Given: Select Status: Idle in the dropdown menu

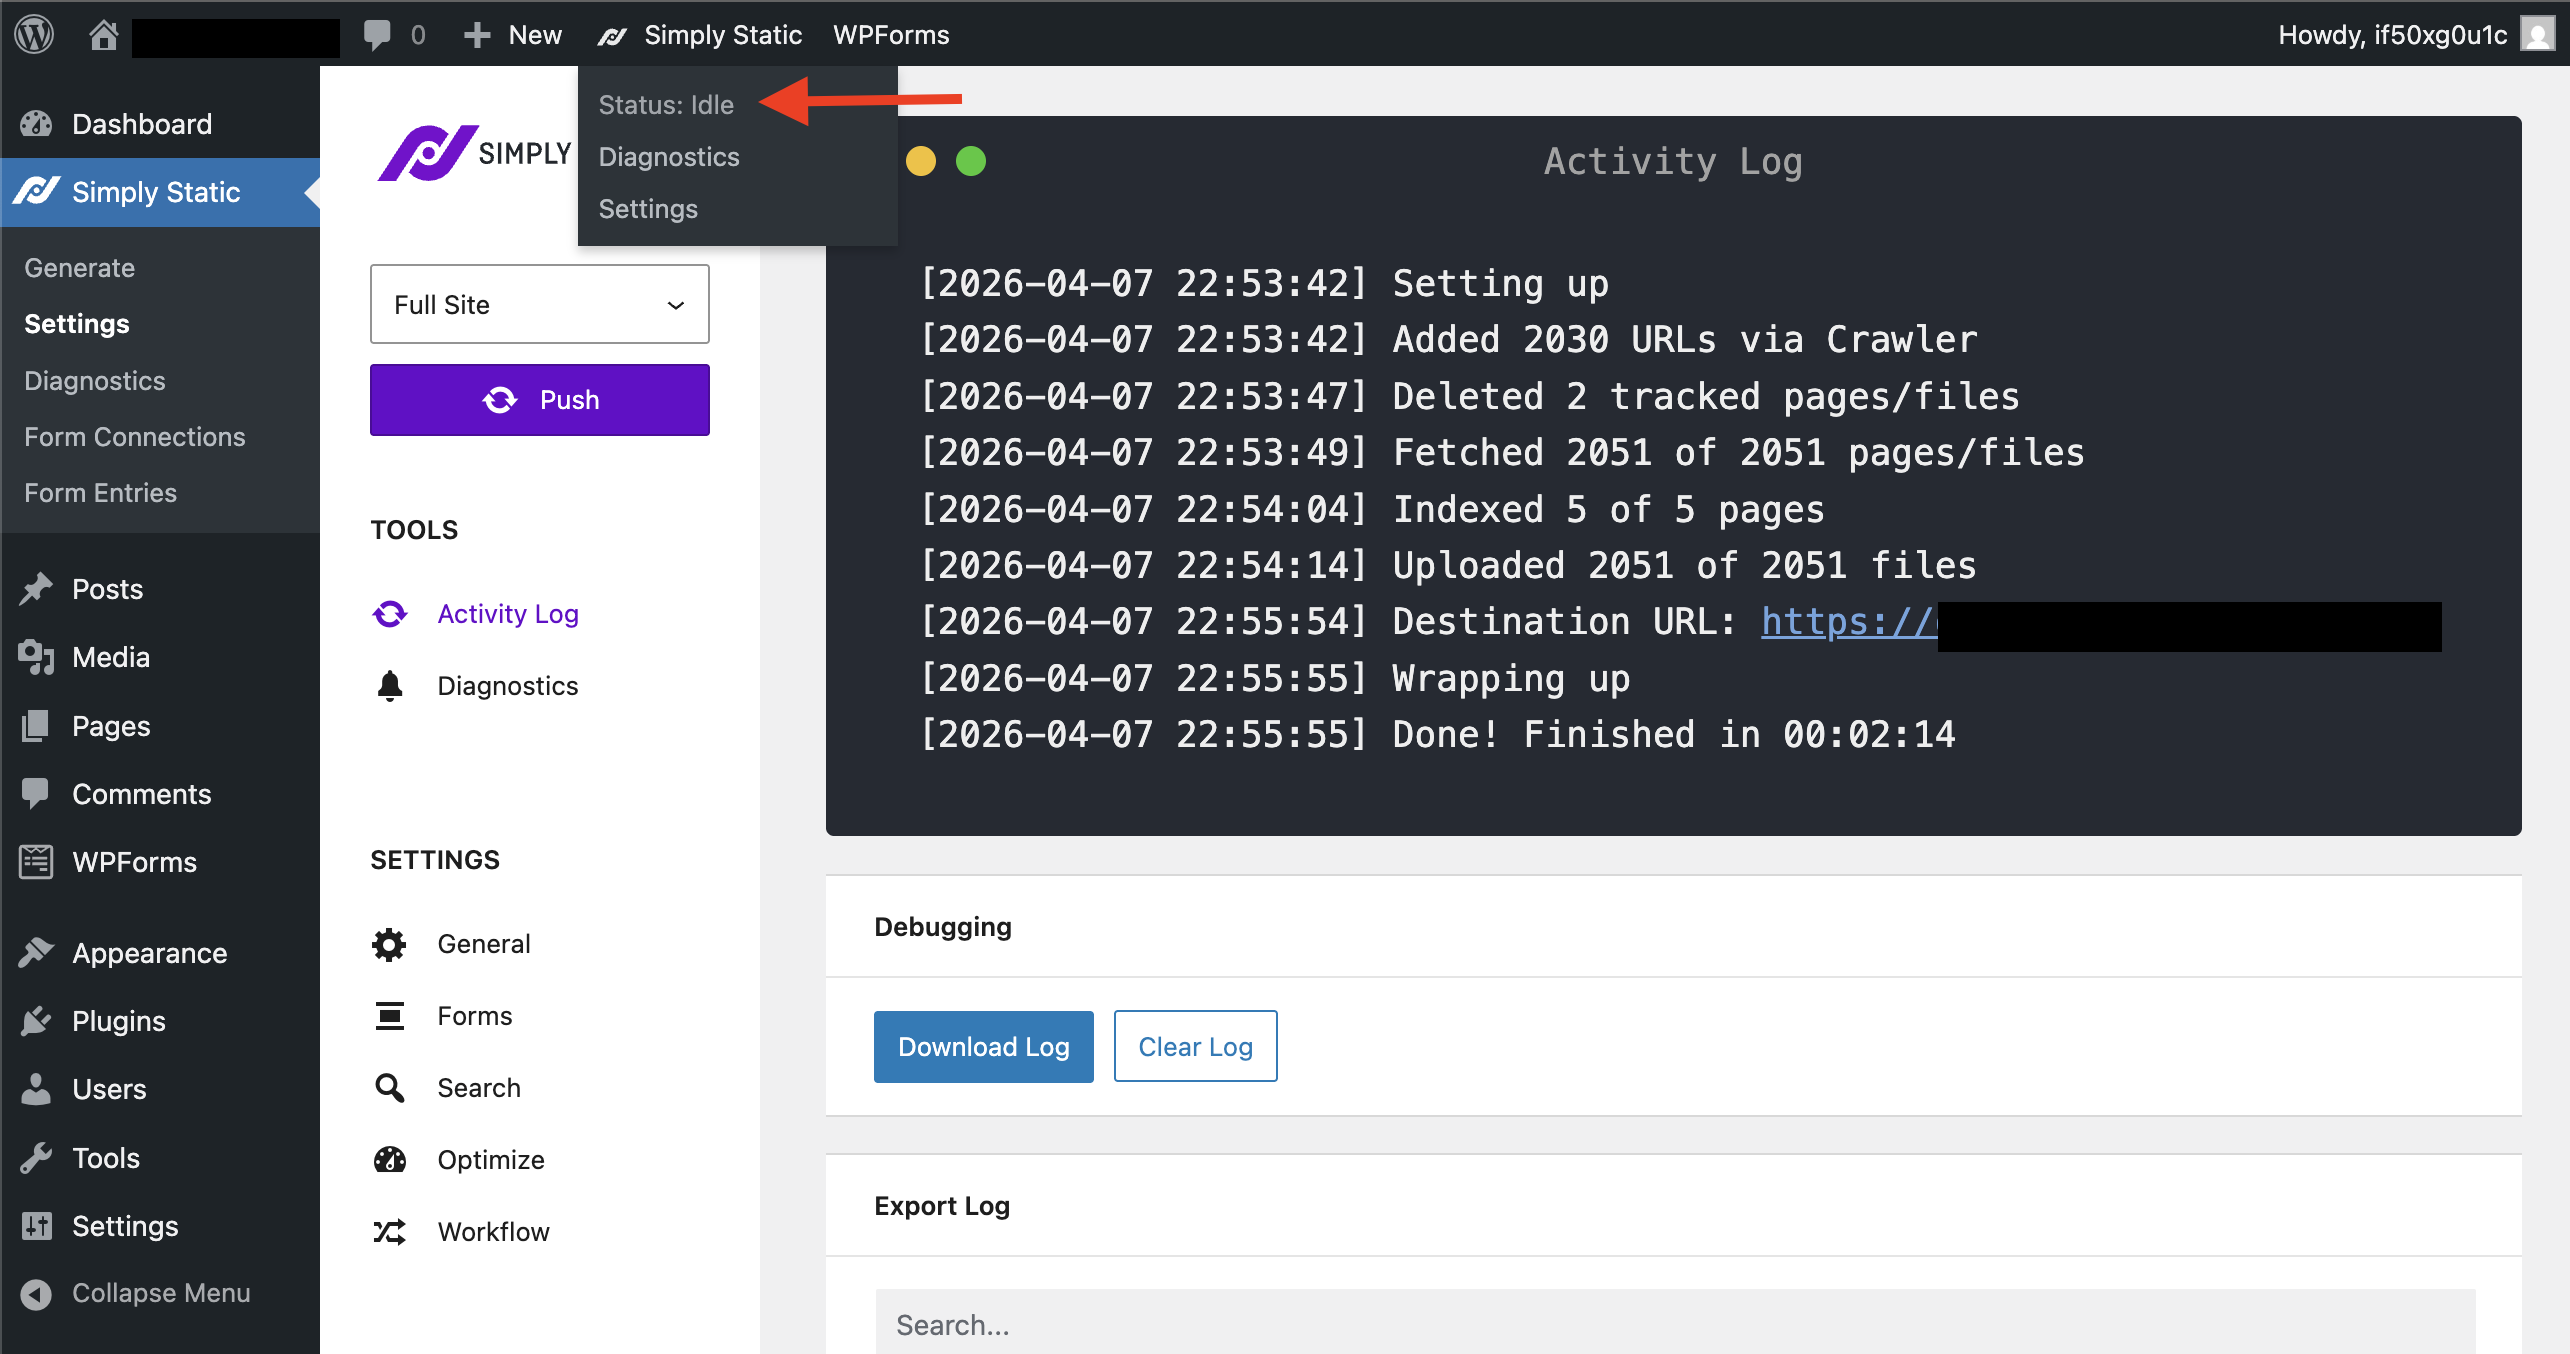Looking at the screenshot, I should point(666,104).
